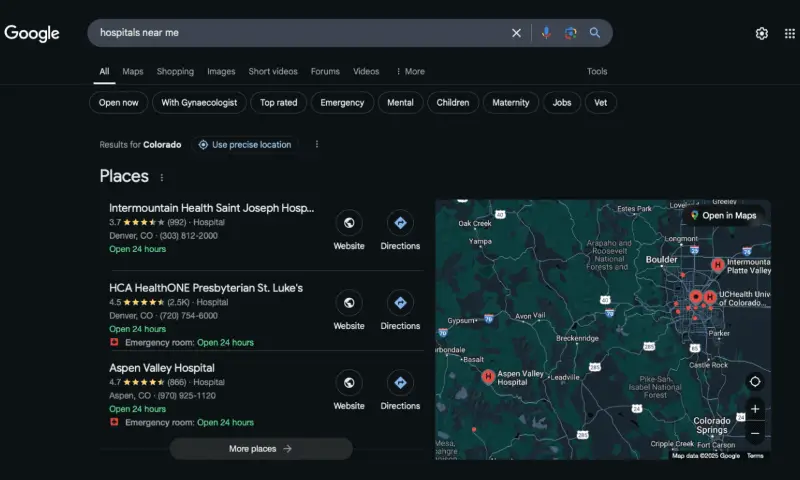This screenshot has height=480, width=800.
Task: Switch to the Forums tab
Action: [325, 71]
